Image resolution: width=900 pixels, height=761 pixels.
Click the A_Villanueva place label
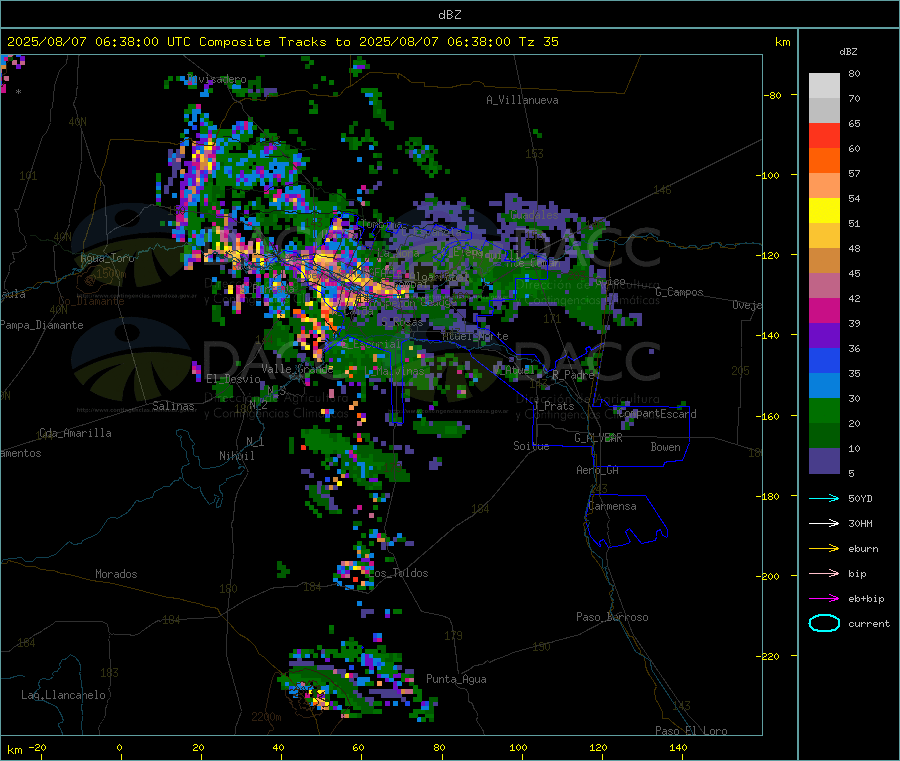click(x=522, y=100)
